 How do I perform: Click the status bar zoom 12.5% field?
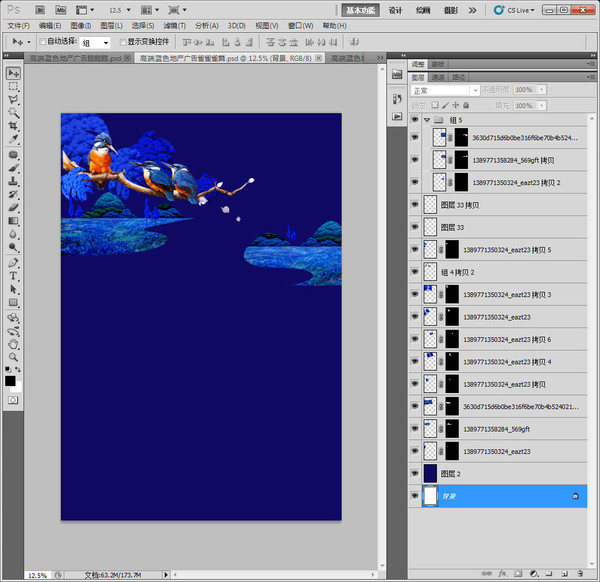(38, 575)
